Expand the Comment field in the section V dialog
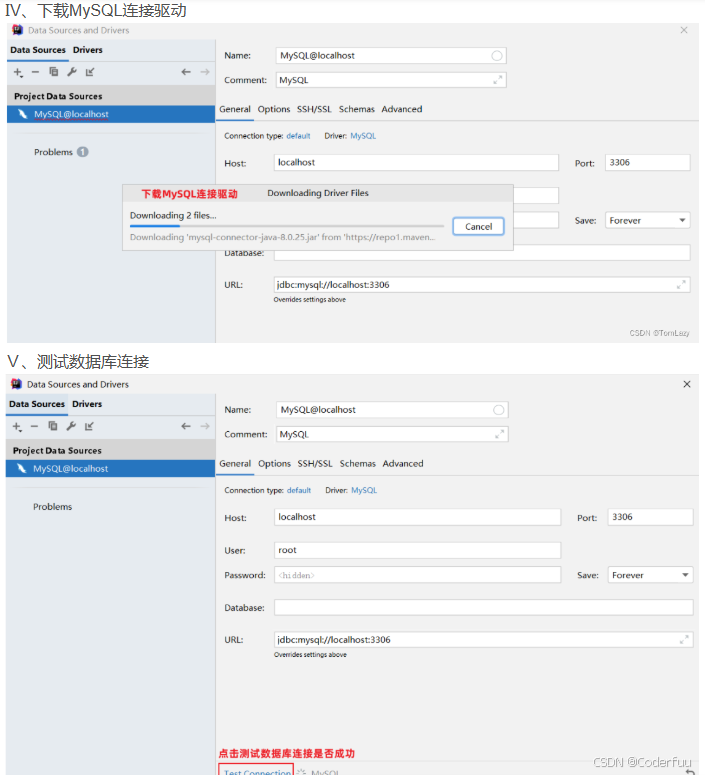Screen dimensions: 705x775 tap(500, 434)
